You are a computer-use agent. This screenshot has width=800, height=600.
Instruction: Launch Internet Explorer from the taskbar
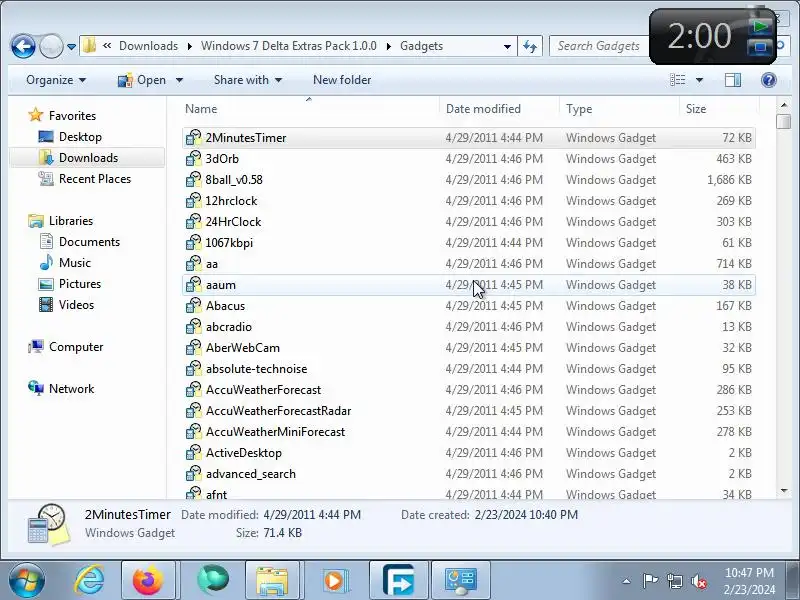pos(89,581)
